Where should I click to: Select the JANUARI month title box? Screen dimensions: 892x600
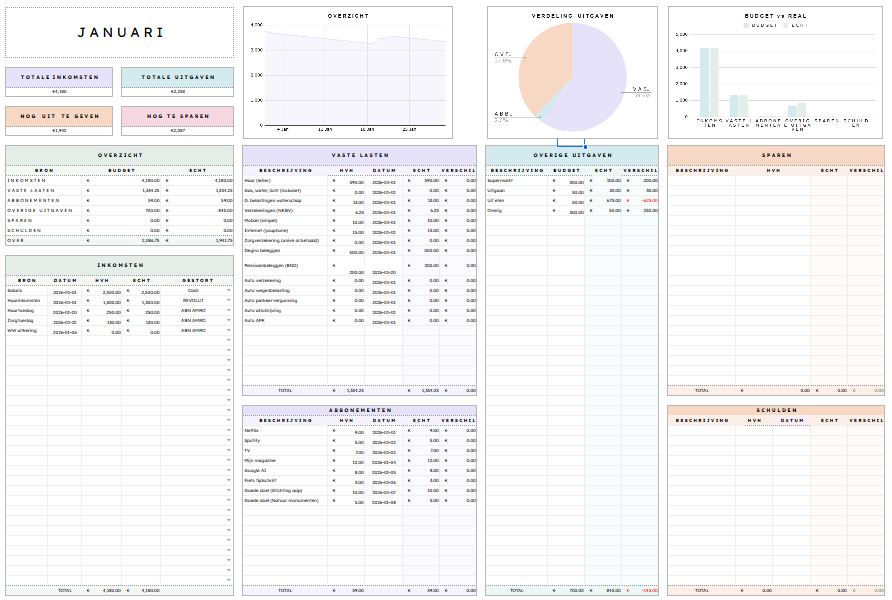pos(120,33)
